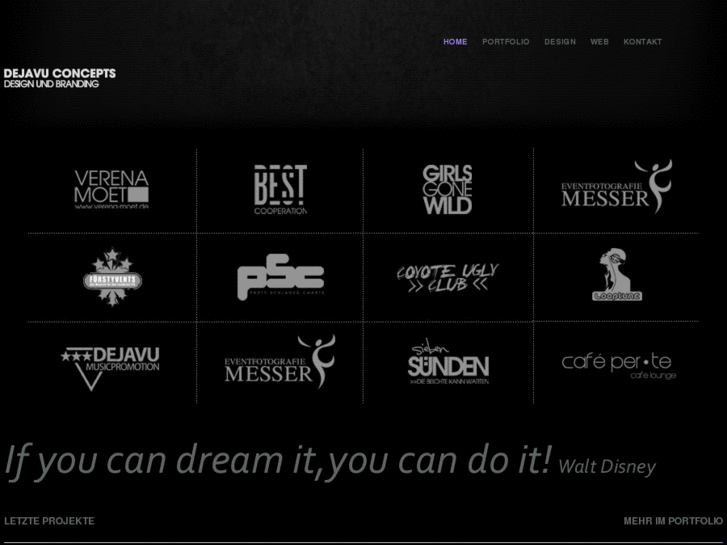Click the Mehr im Portfolio link

click(673, 521)
